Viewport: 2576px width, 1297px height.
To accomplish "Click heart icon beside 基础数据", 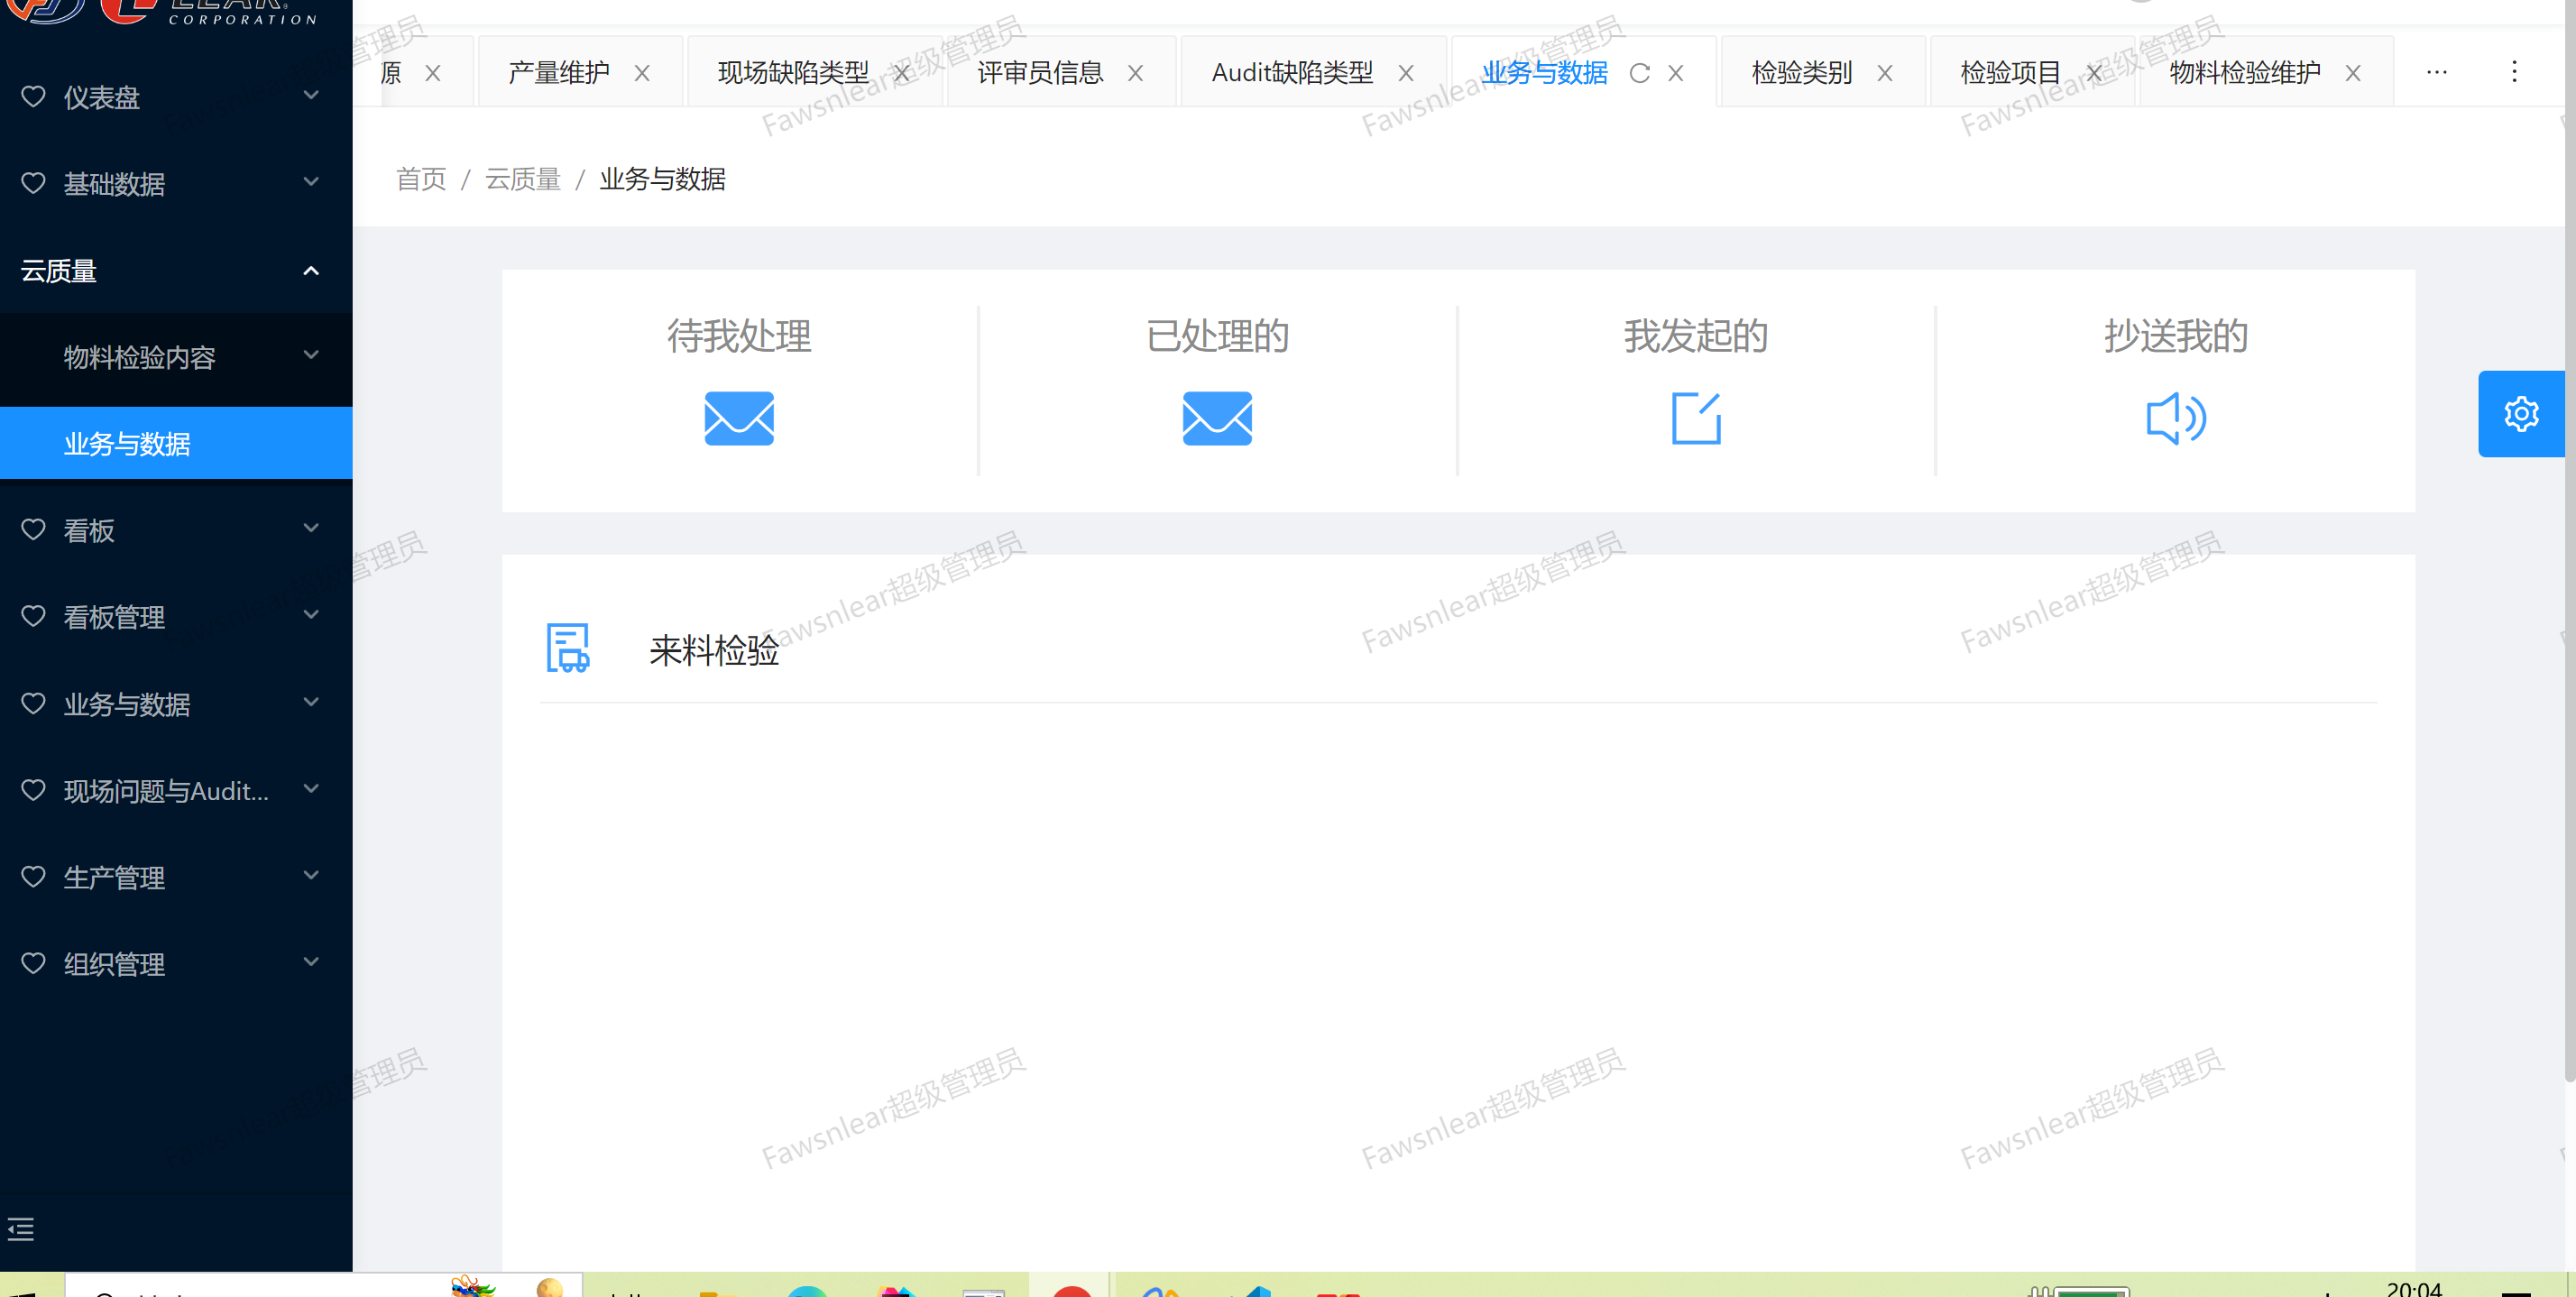I will pyautogui.click(x=33, y=183).
